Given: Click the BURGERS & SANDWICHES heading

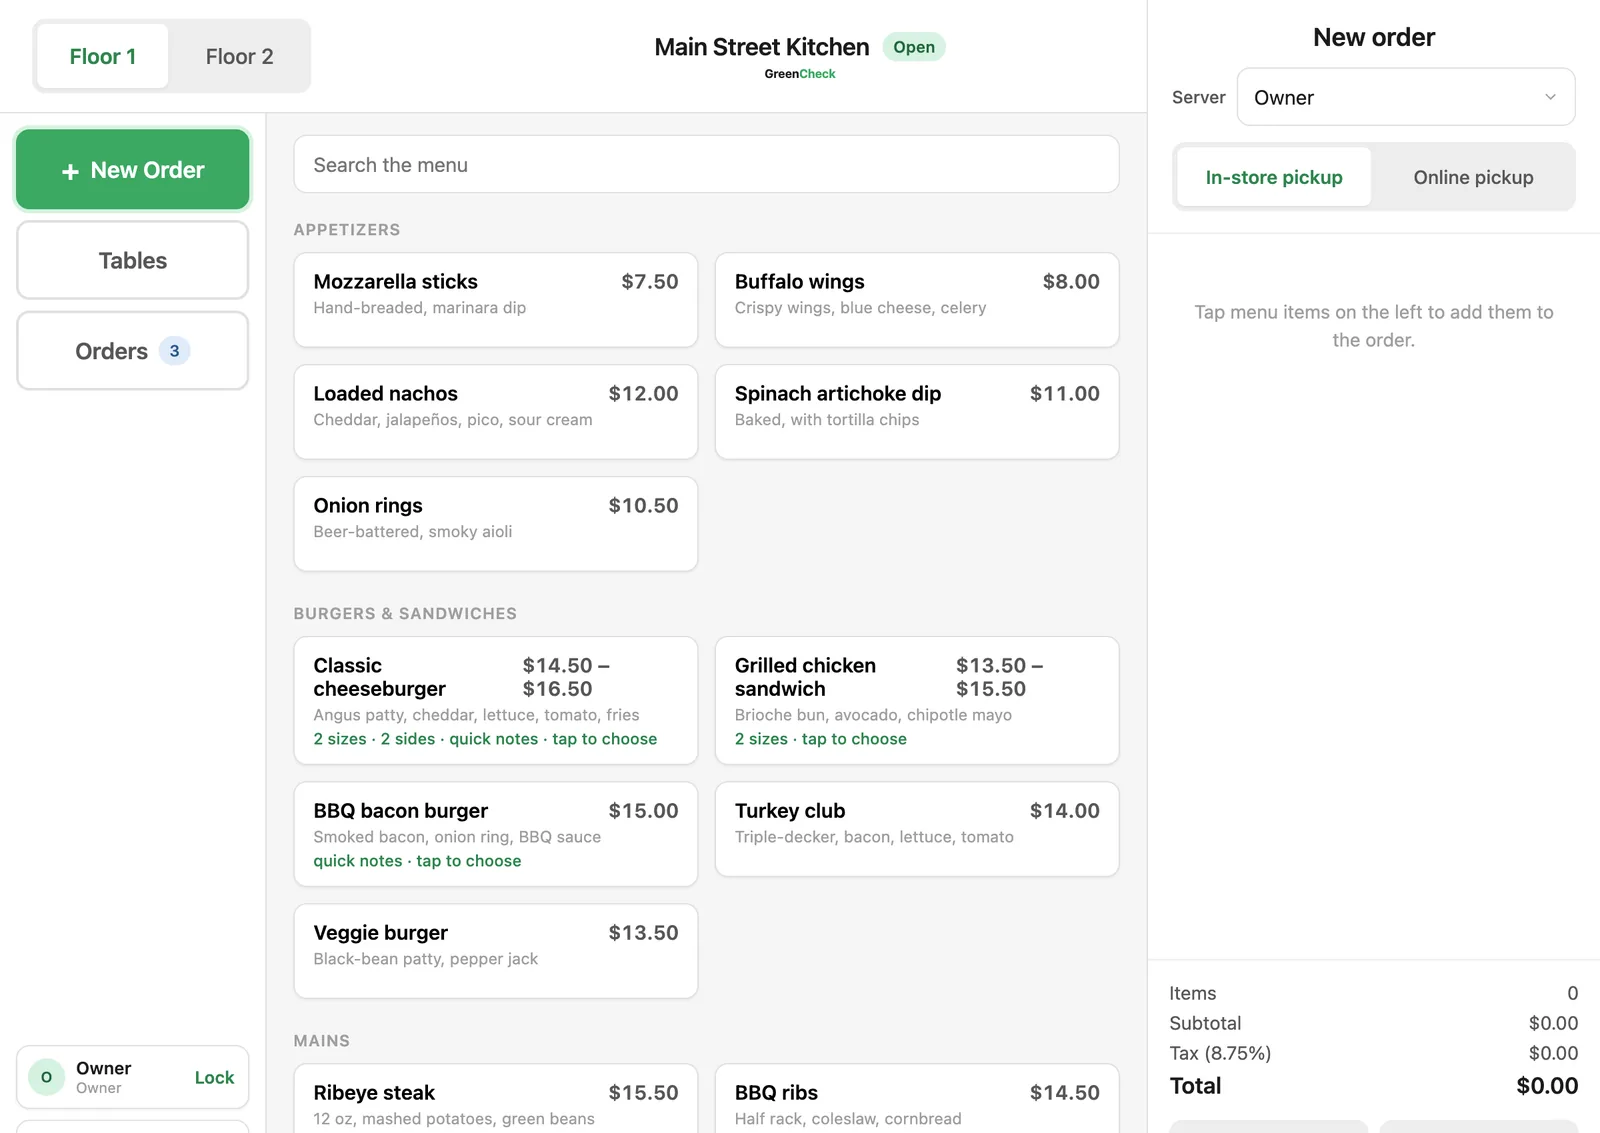Looking at the screenshot, I should click(x=405, y=614).
